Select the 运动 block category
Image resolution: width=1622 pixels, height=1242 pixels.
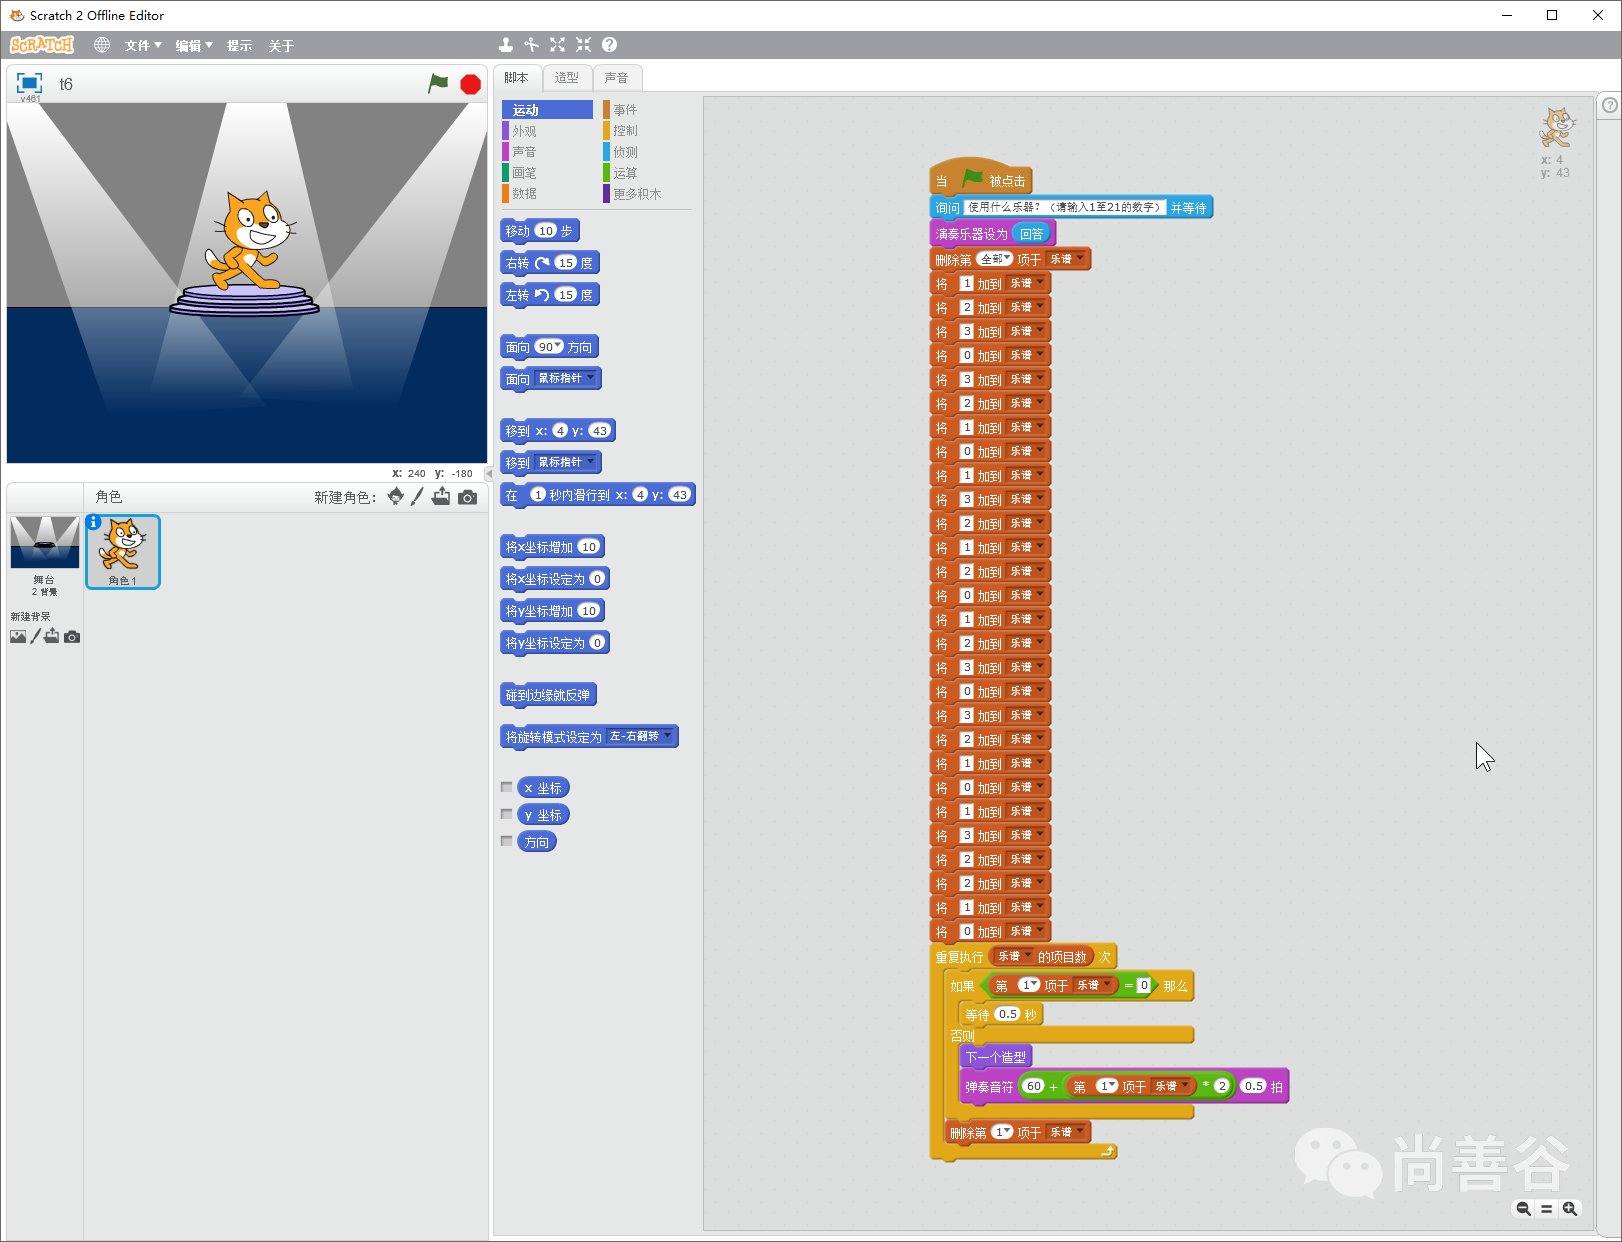(547, 110)
